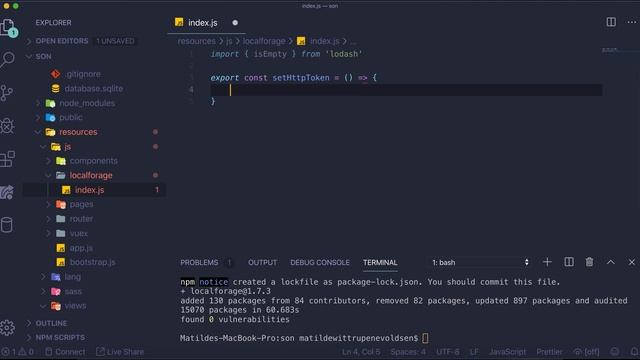Open notifications bell in status bar

click(634, 351)
